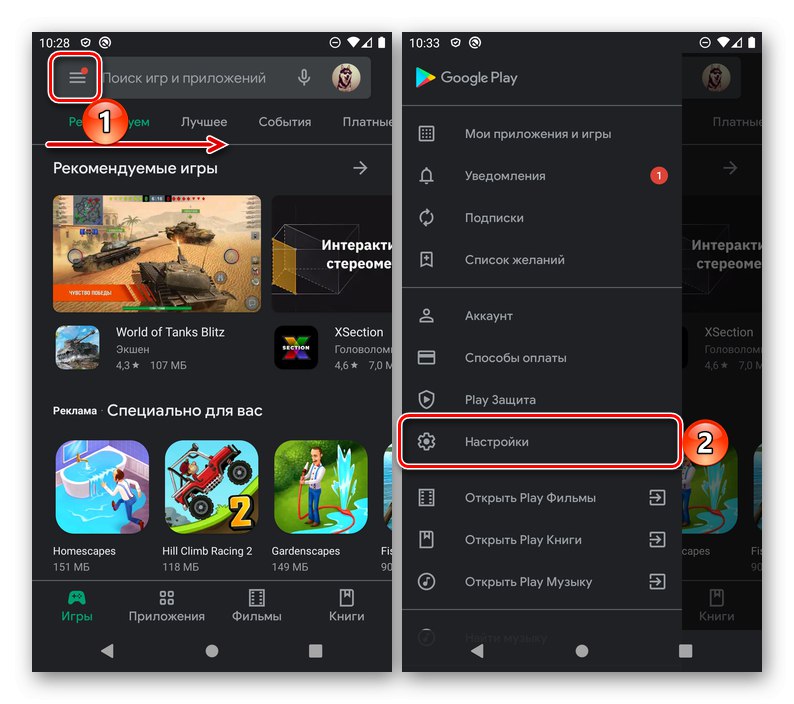
Task: Open the 'Интеракти стереоме' banner in left screen
Action: tap(332, 253)
